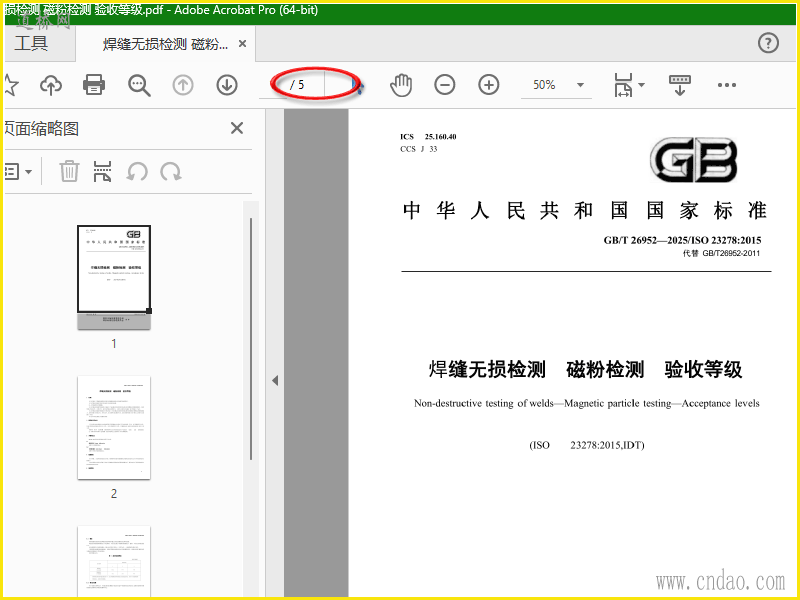Rotate page counterclockwise

tap(137, 172)
